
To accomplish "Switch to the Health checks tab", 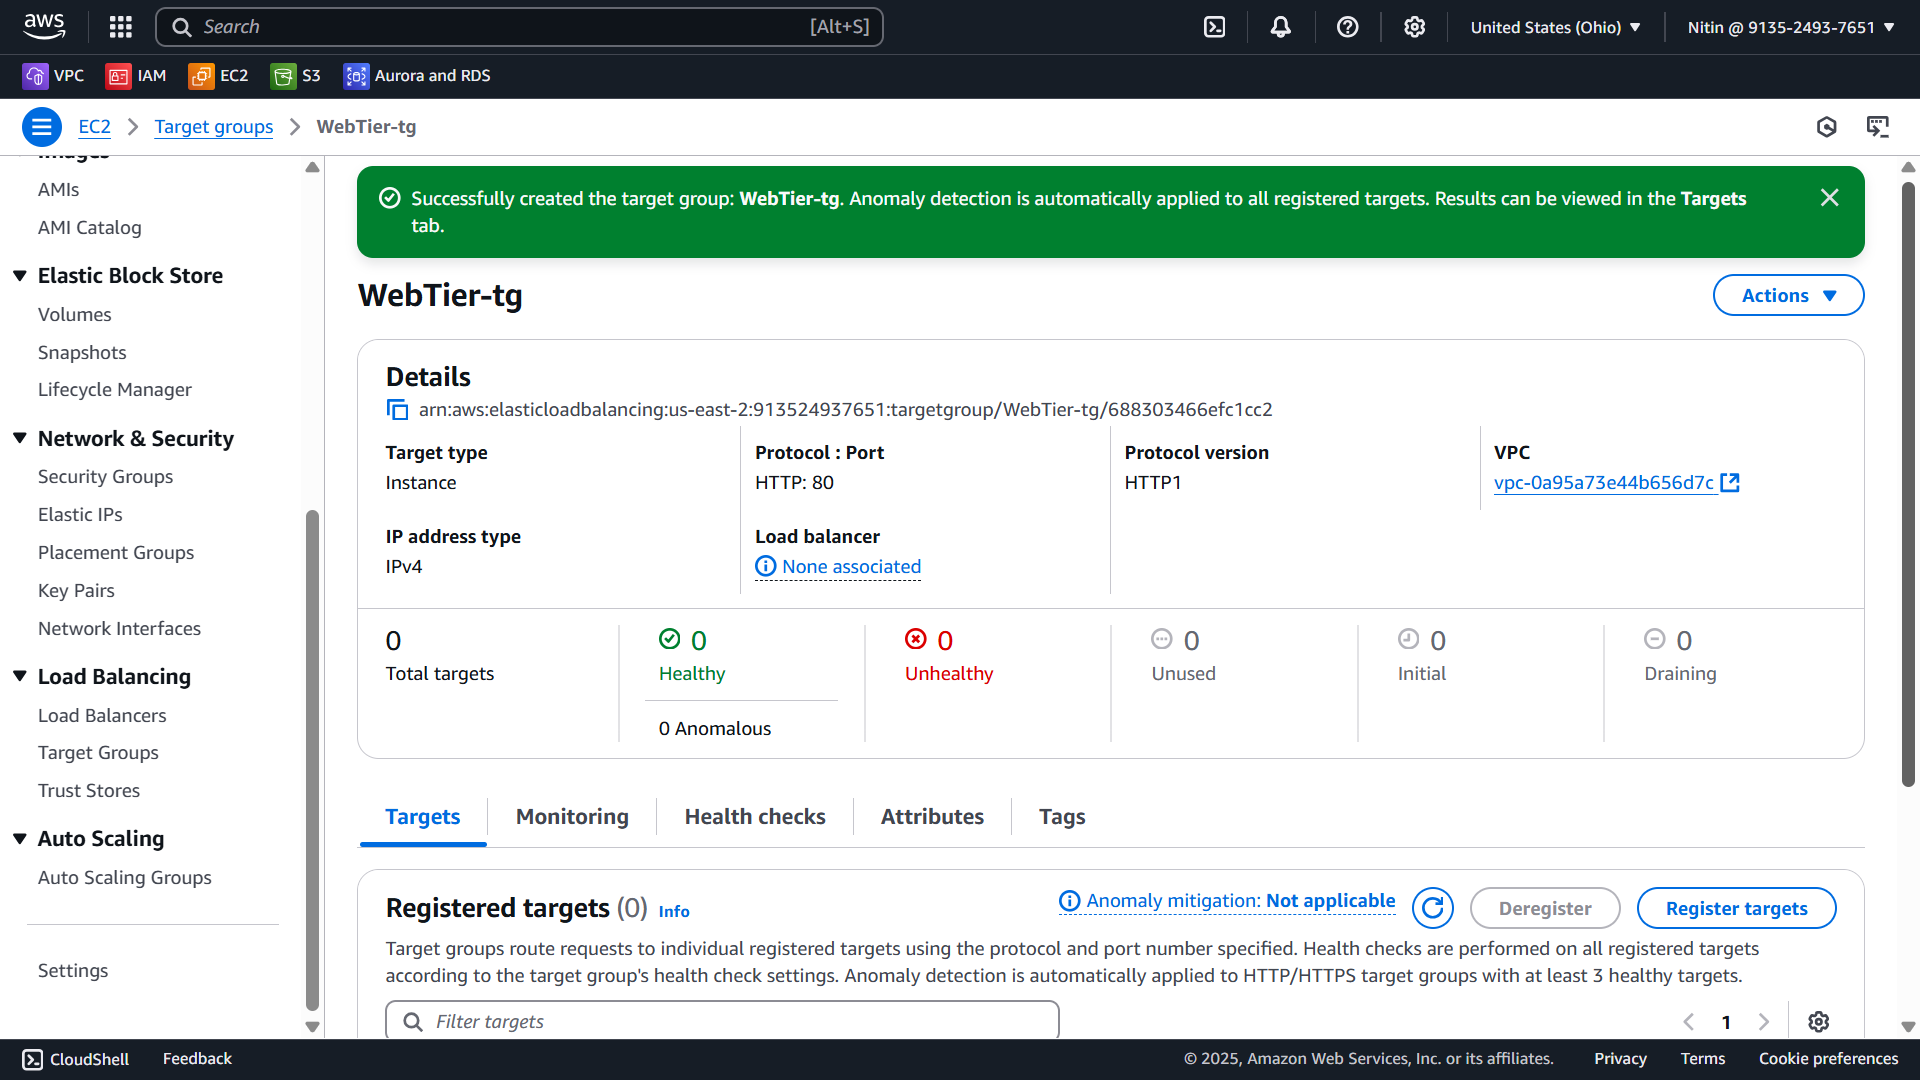I will [x=755, y=817].
